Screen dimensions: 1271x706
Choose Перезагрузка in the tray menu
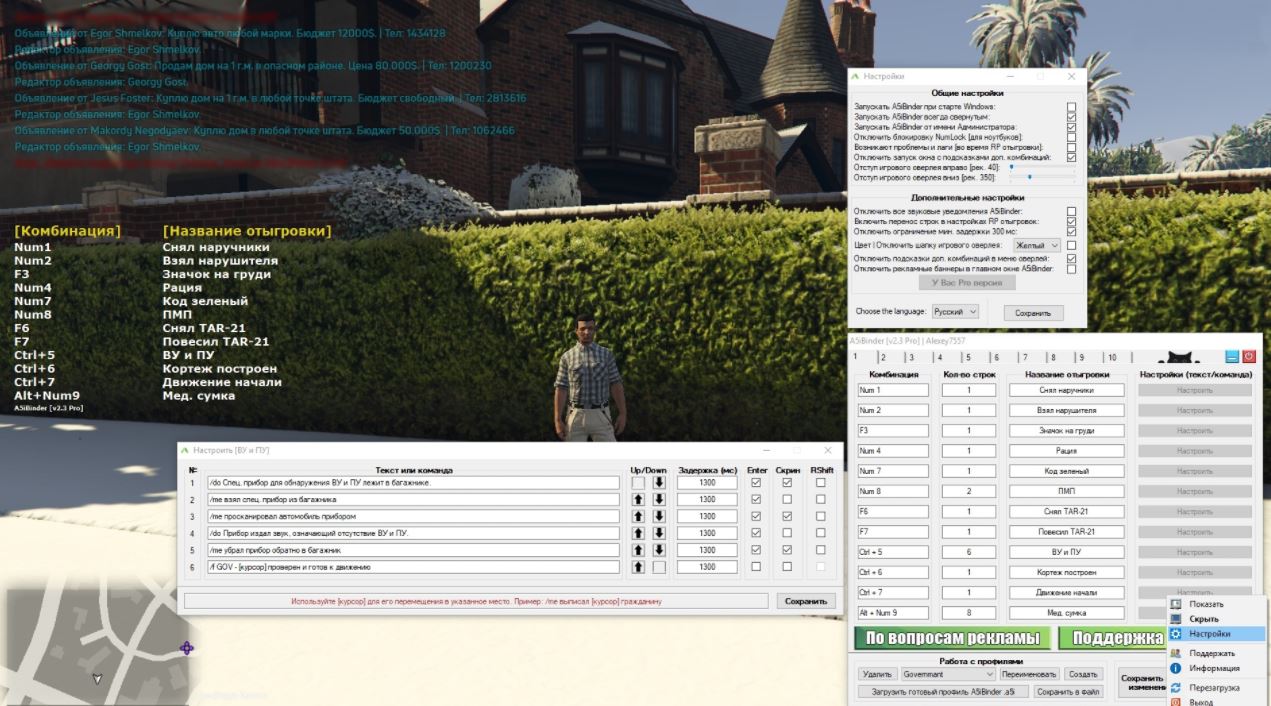1214,688
